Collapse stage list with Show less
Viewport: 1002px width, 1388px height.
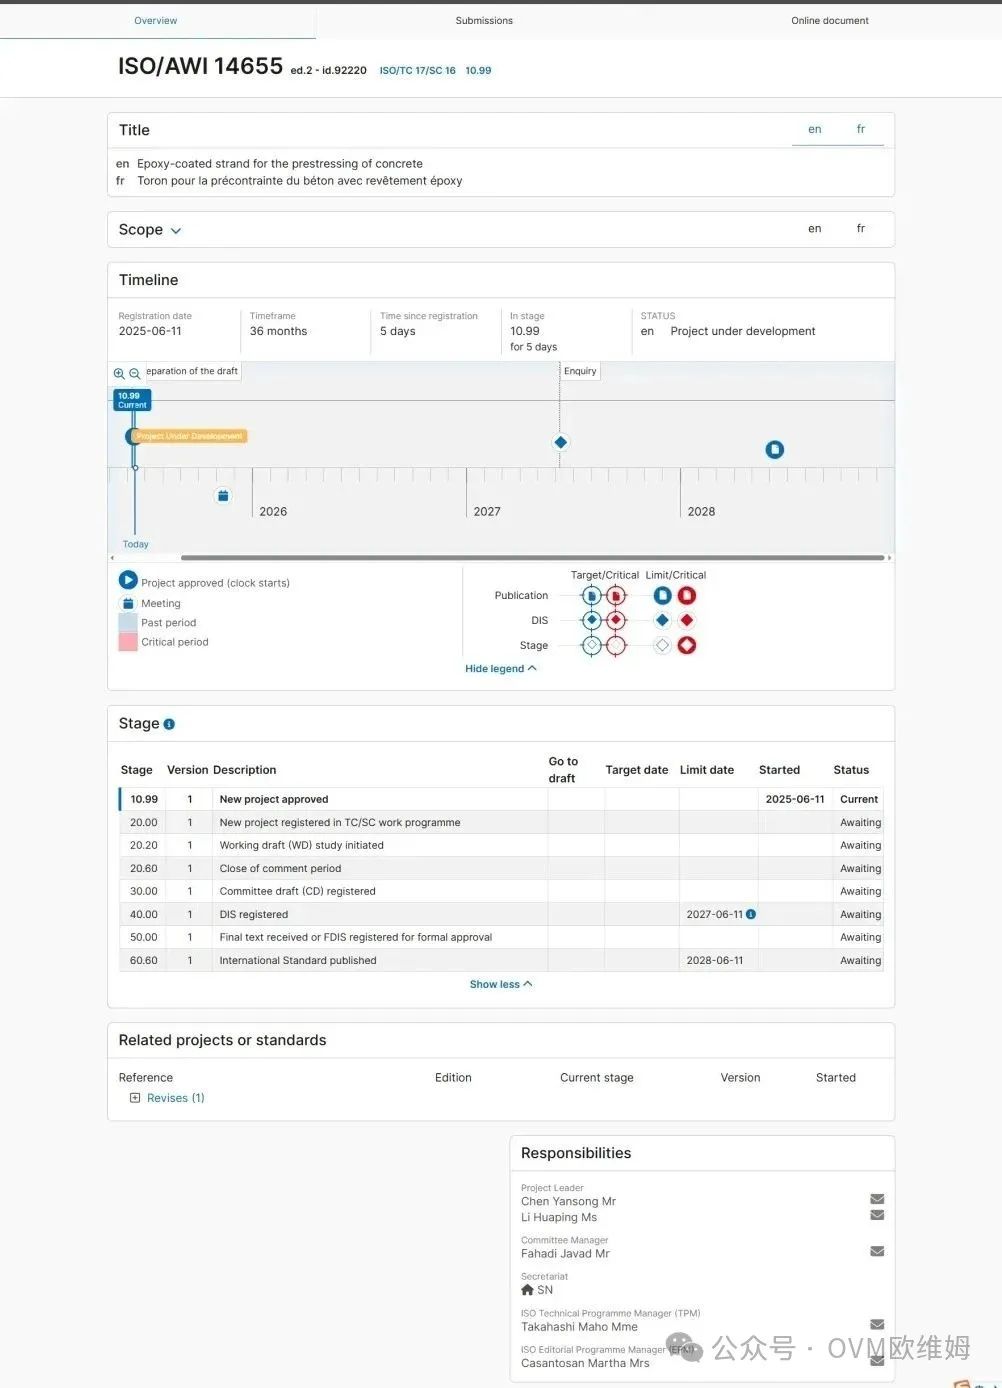[x=500, y=985]
